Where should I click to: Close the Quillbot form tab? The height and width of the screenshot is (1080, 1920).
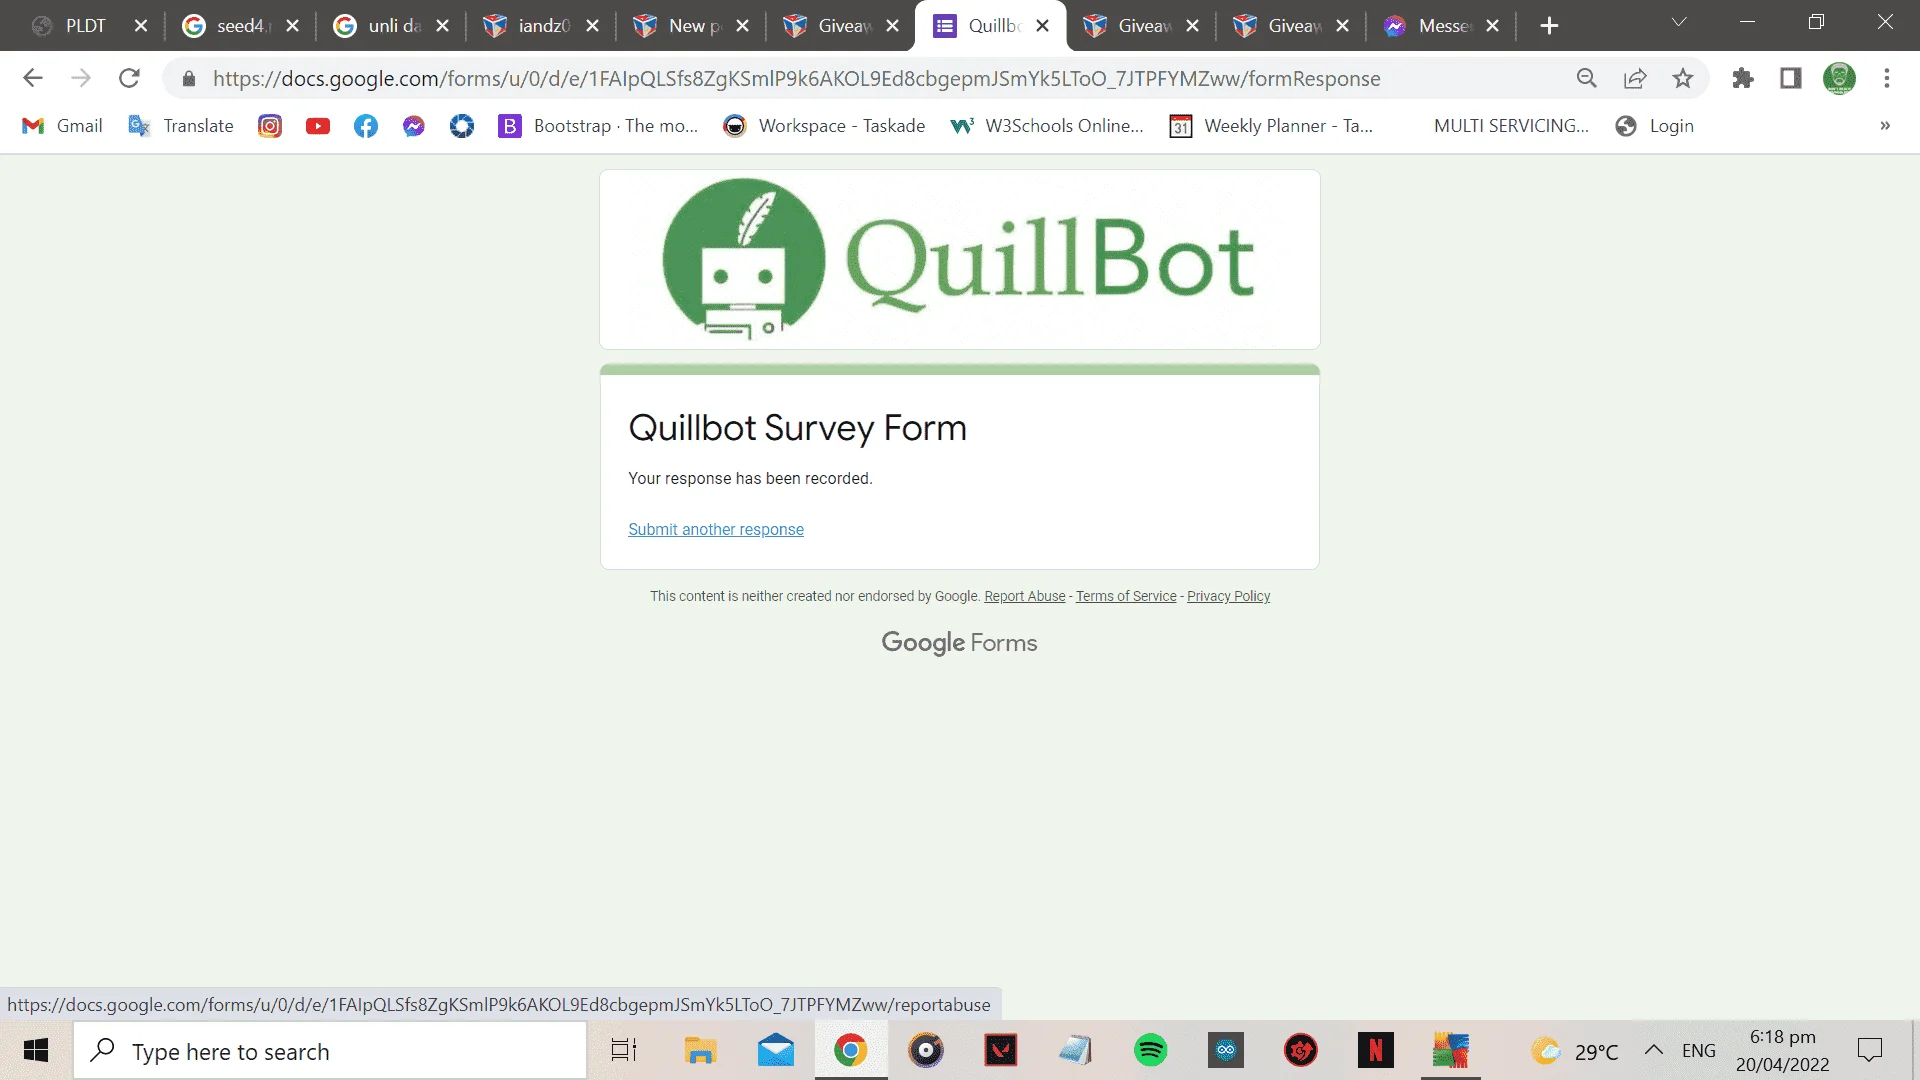(x=1043, y=26)
